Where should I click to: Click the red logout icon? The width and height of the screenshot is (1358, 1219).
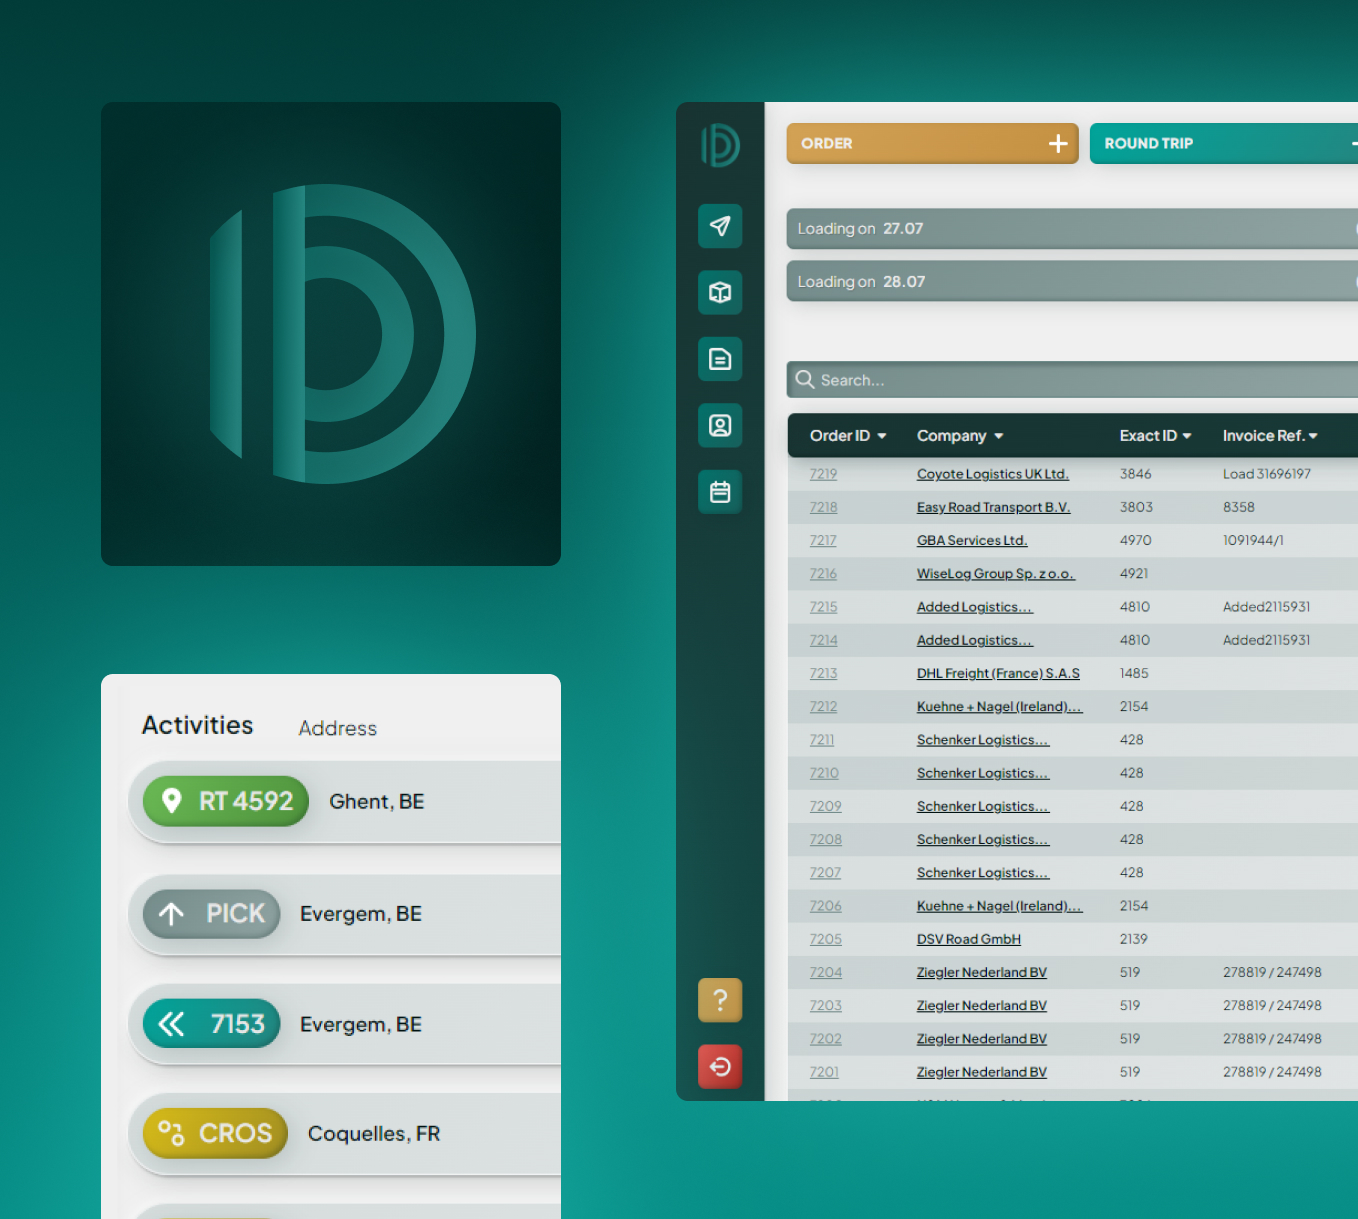(x=719, y=1066)
